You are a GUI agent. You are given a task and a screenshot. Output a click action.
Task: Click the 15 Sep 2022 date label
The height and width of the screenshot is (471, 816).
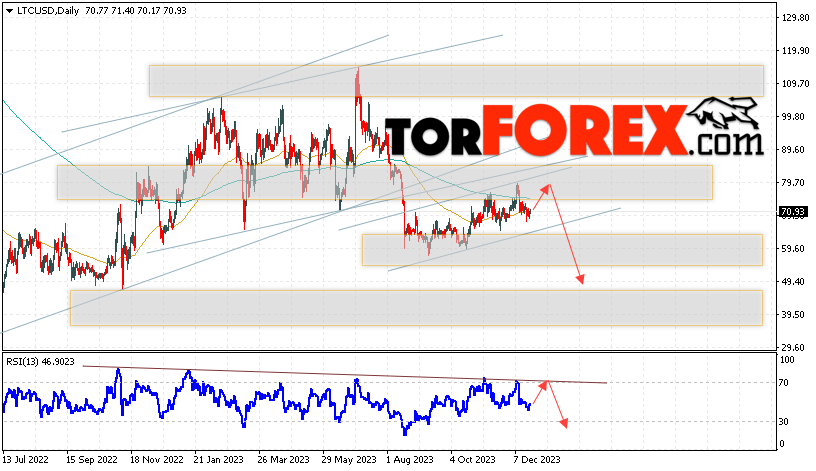[x=92, y=460]
